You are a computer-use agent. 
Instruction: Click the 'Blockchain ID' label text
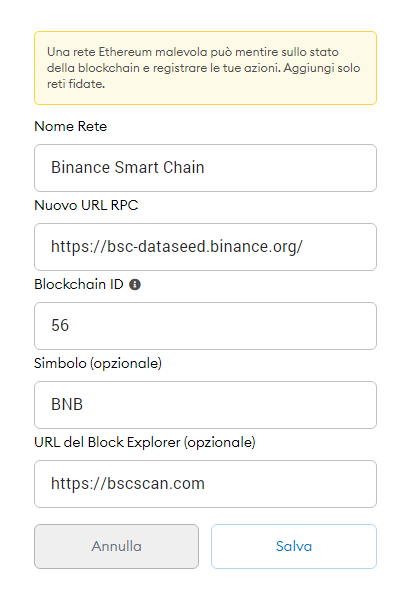click(x=79, y=285)
